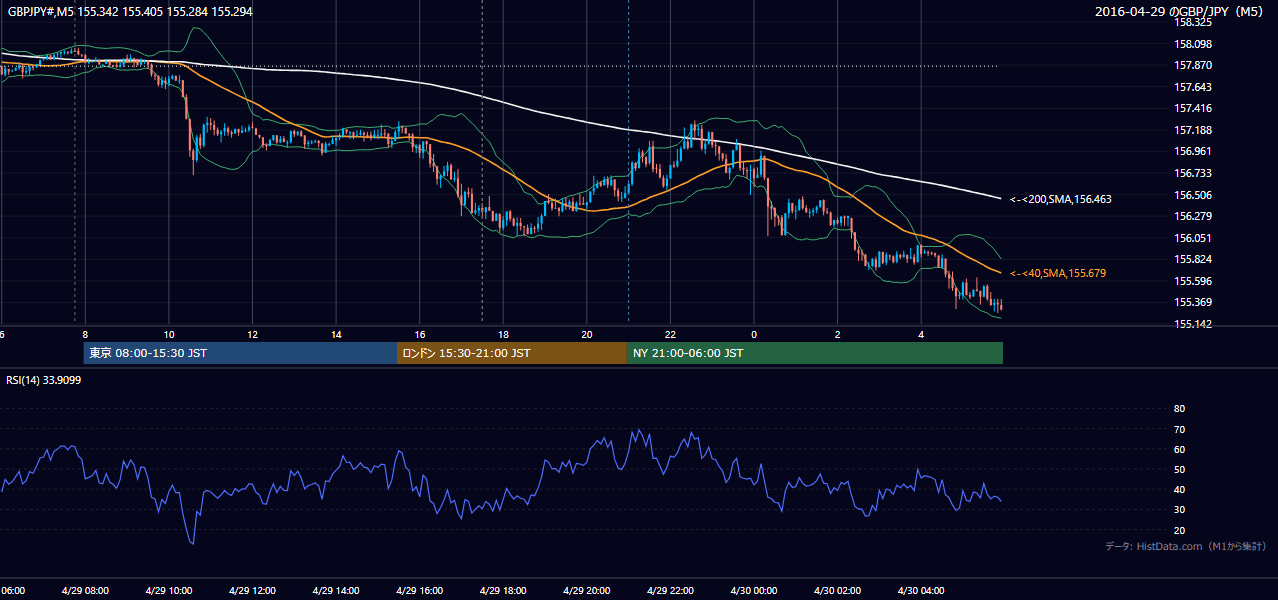Click the 4/29 12:00 time axis label

coord(252,590)
